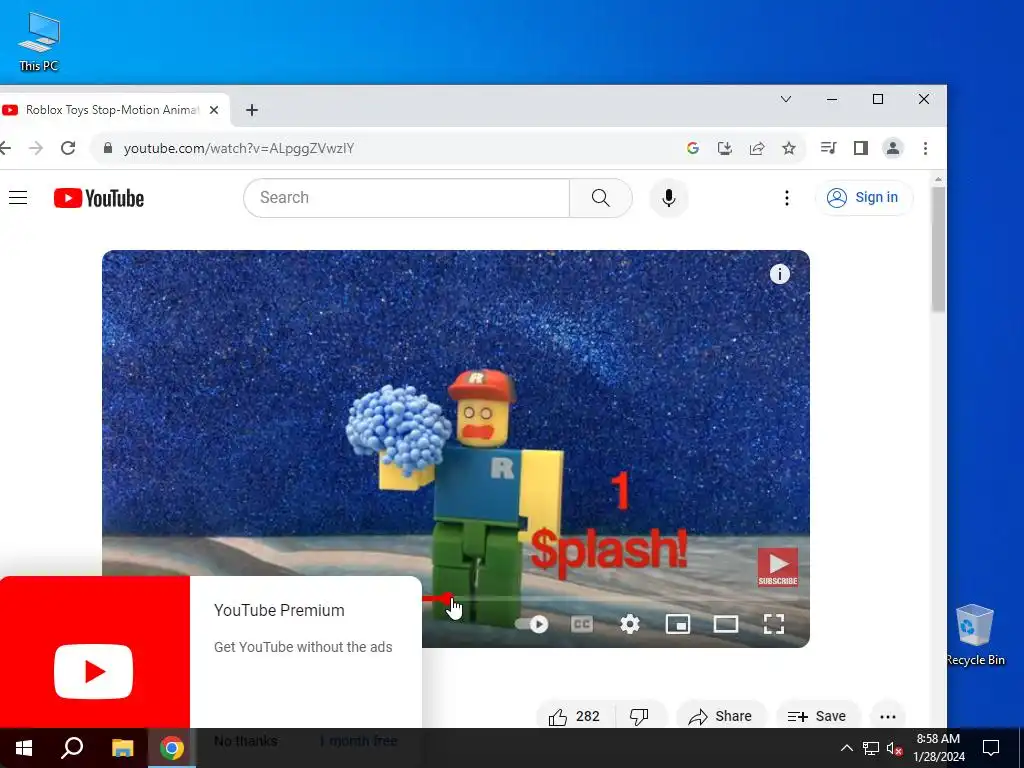Open more actions menu under video
1024x768 pixels.
(x=888, y=716)
